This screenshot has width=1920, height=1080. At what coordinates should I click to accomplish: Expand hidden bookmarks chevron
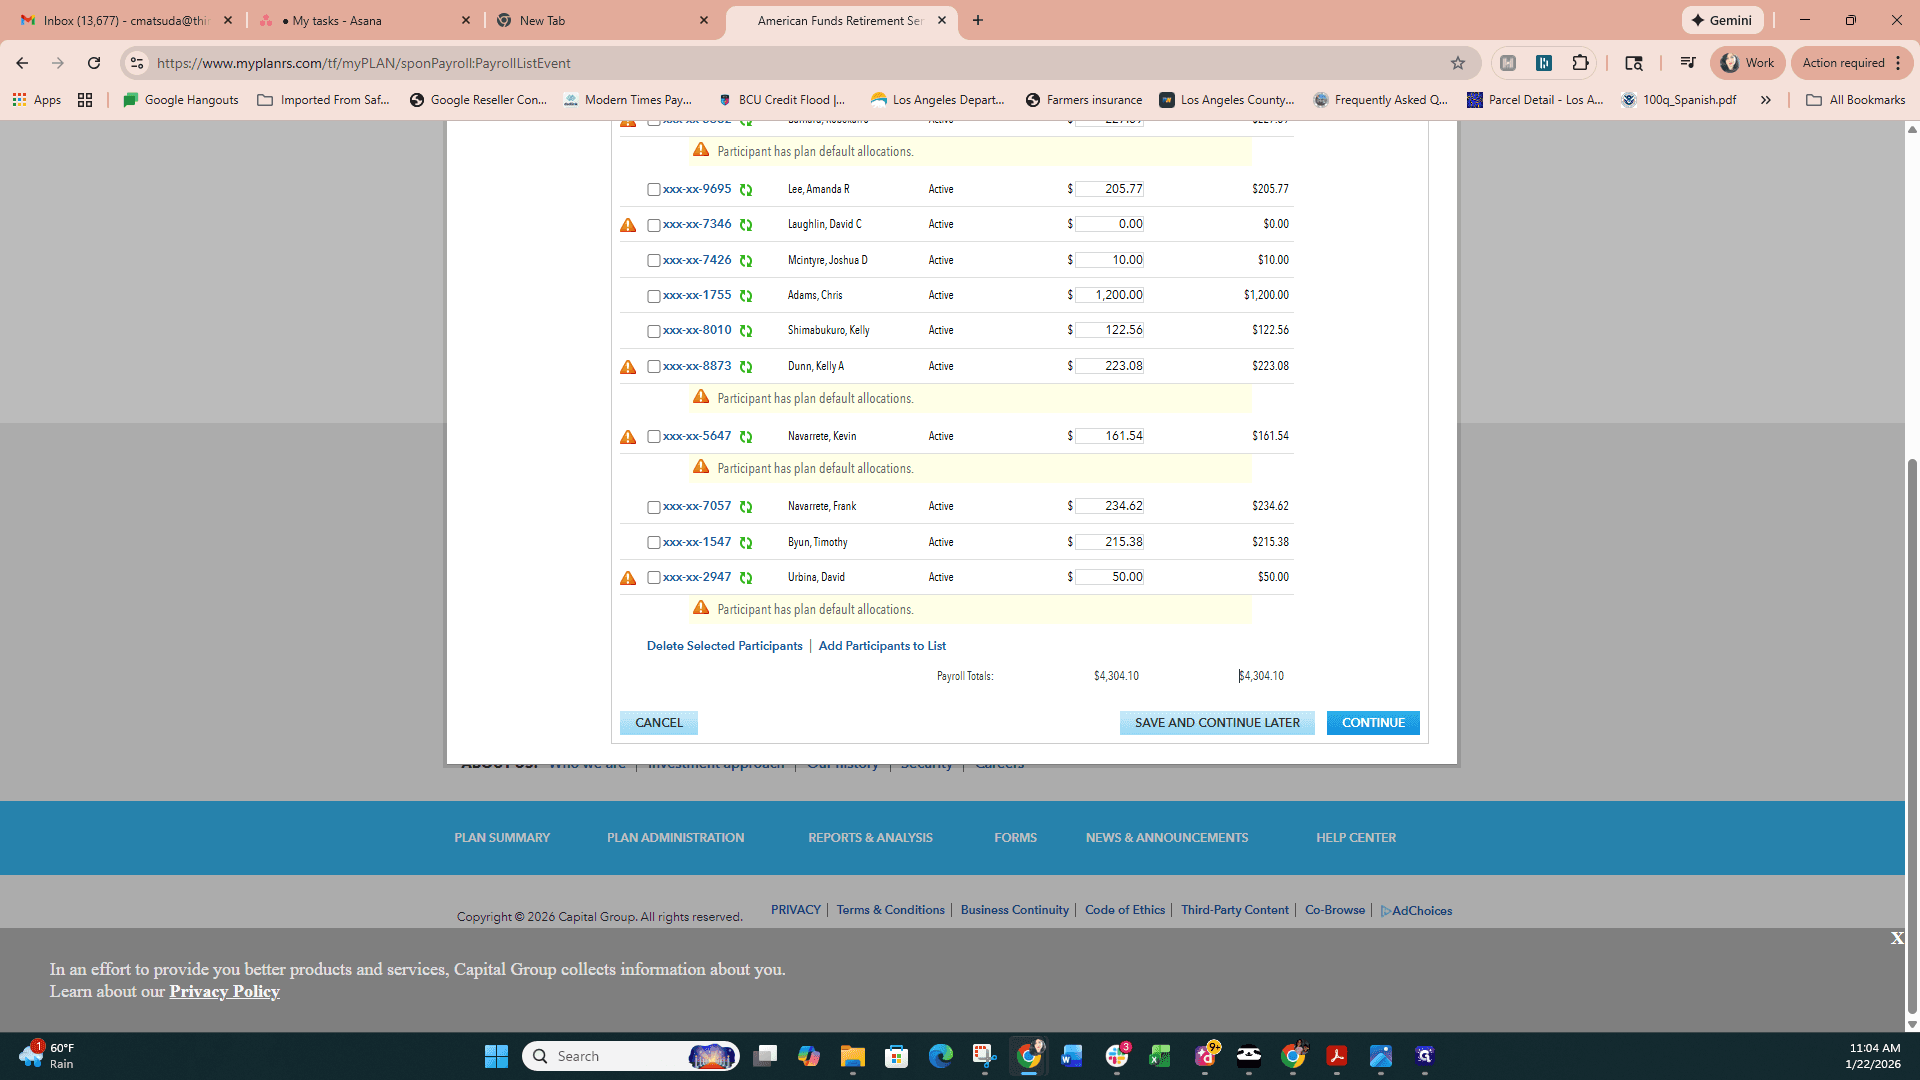[x=1766, y=100]
